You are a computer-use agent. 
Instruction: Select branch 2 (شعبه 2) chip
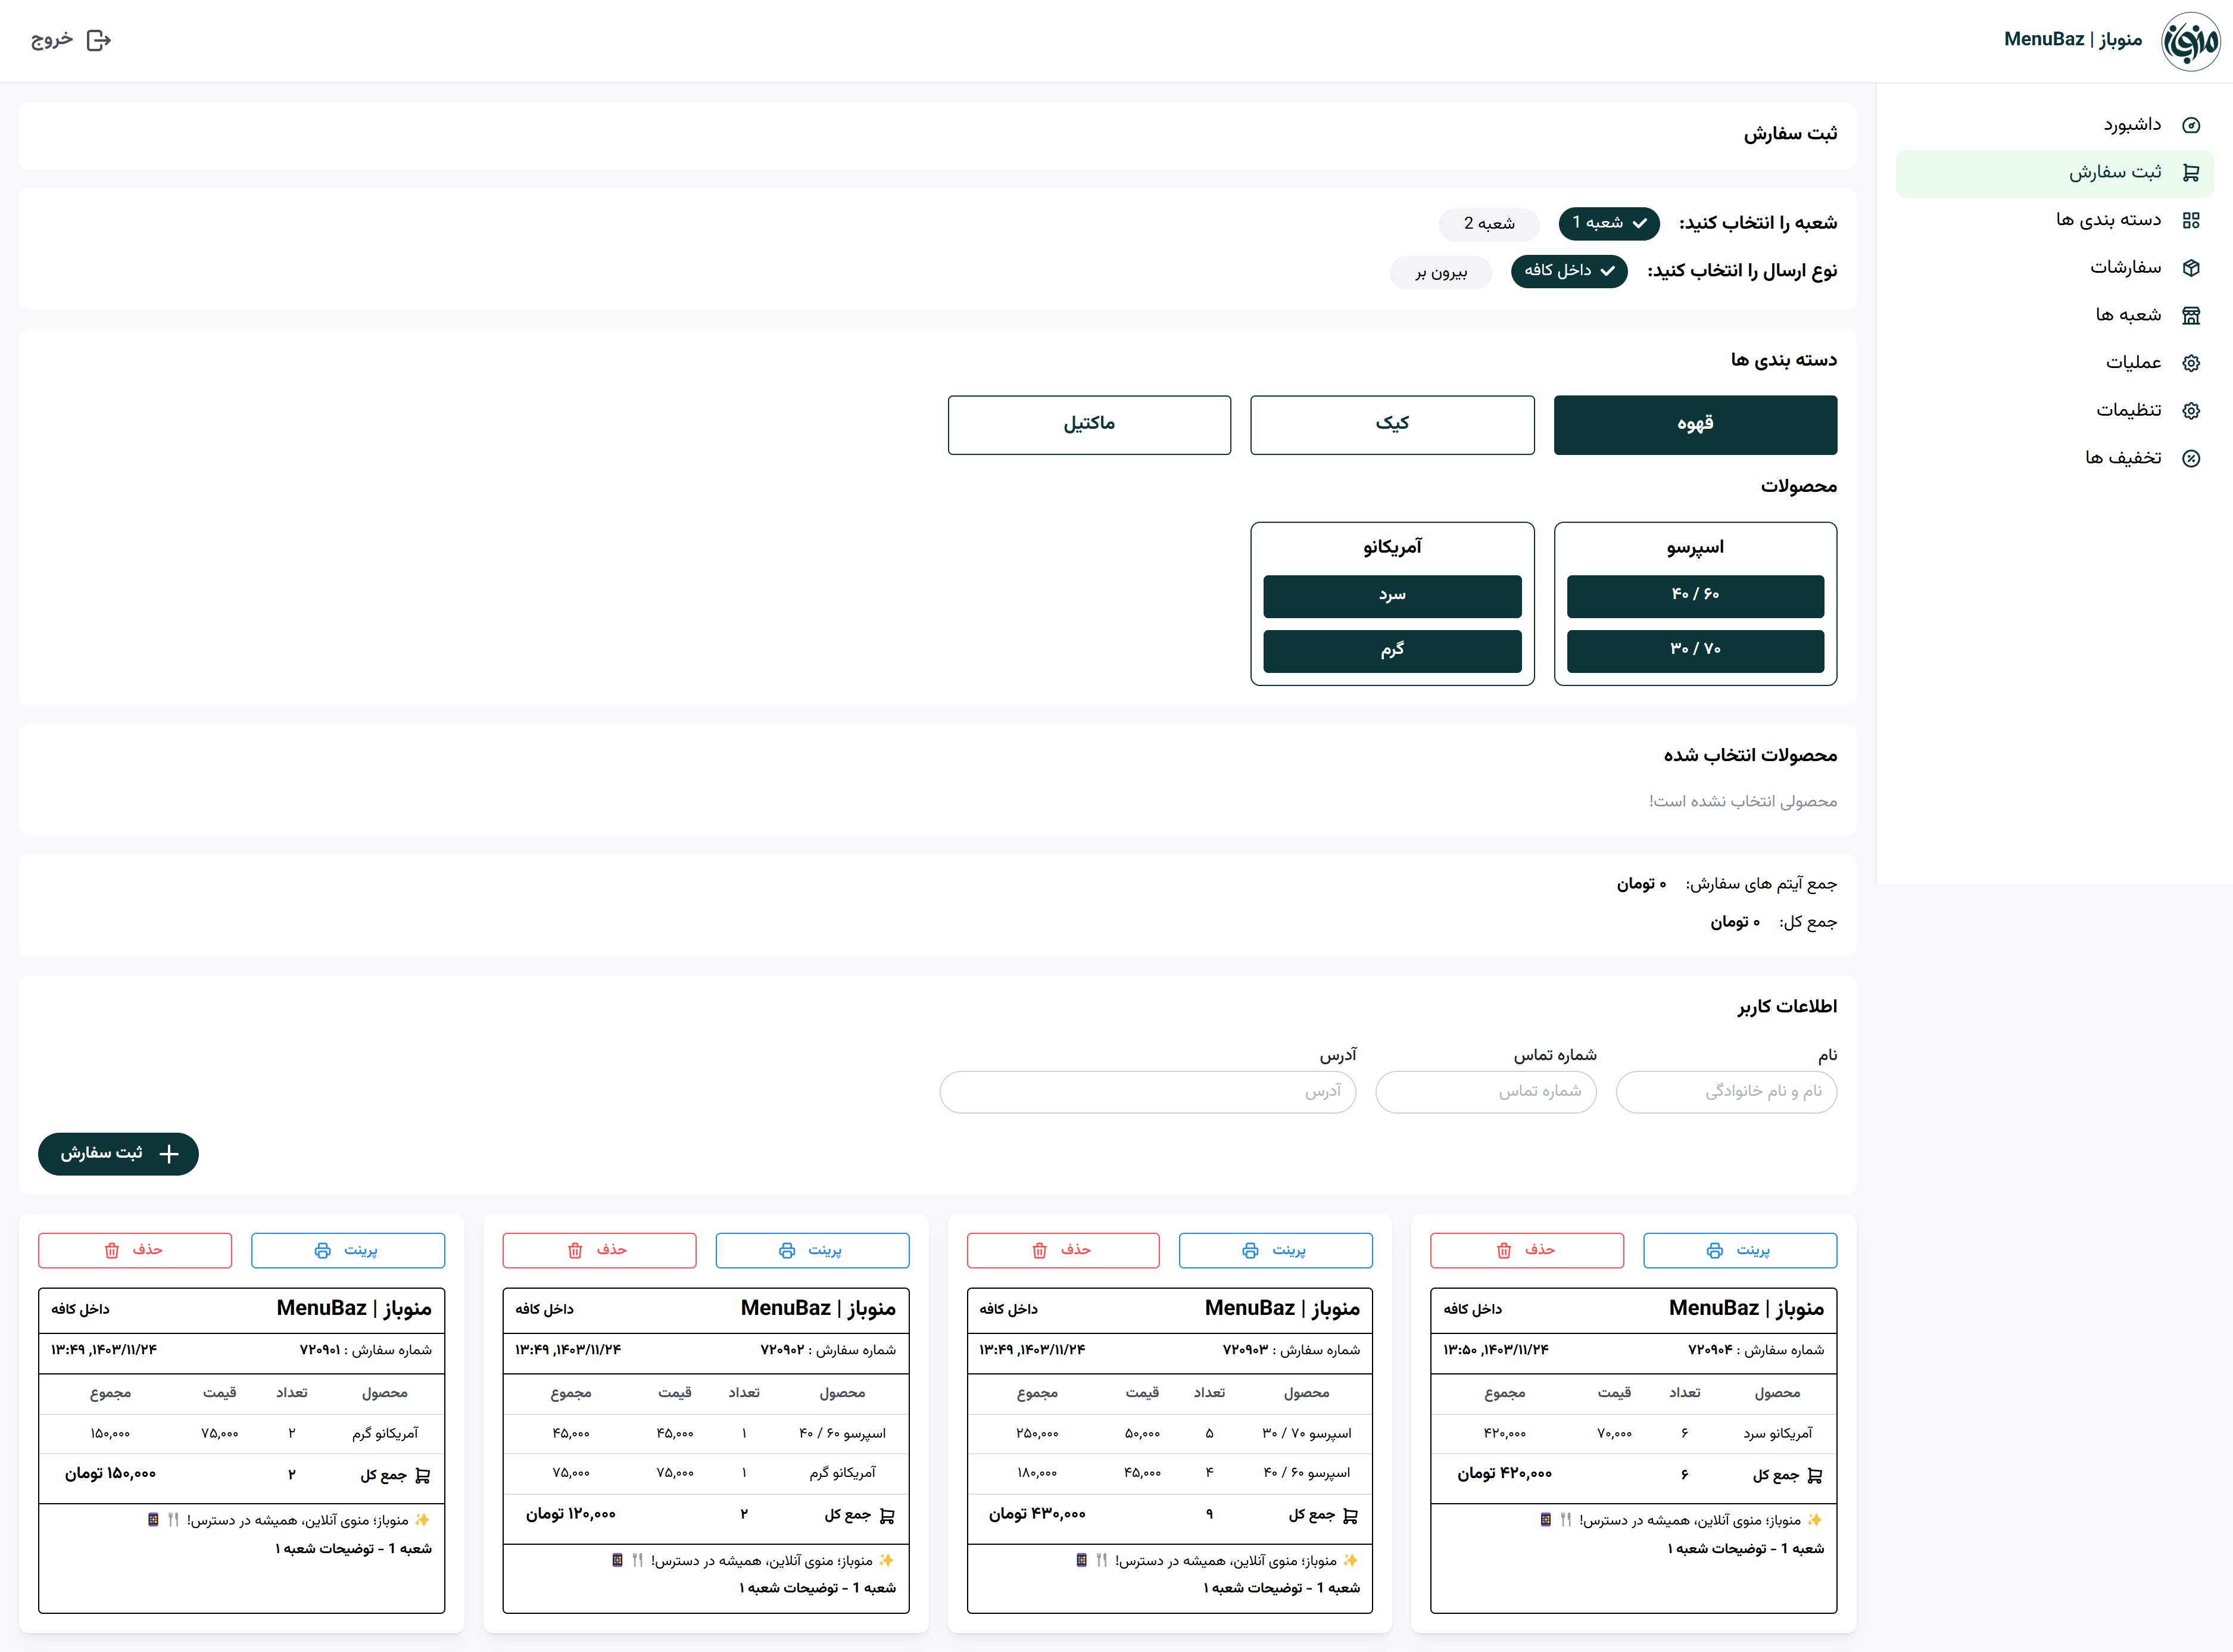point(1488,223)
